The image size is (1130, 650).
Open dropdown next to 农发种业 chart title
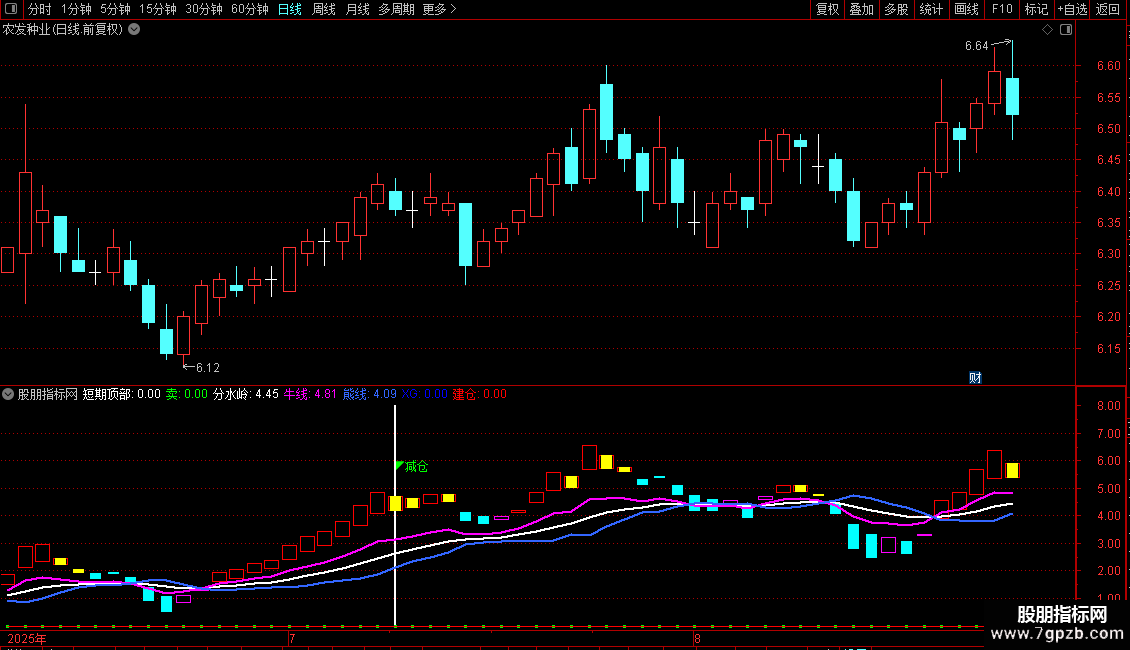[x=134, y=30]
